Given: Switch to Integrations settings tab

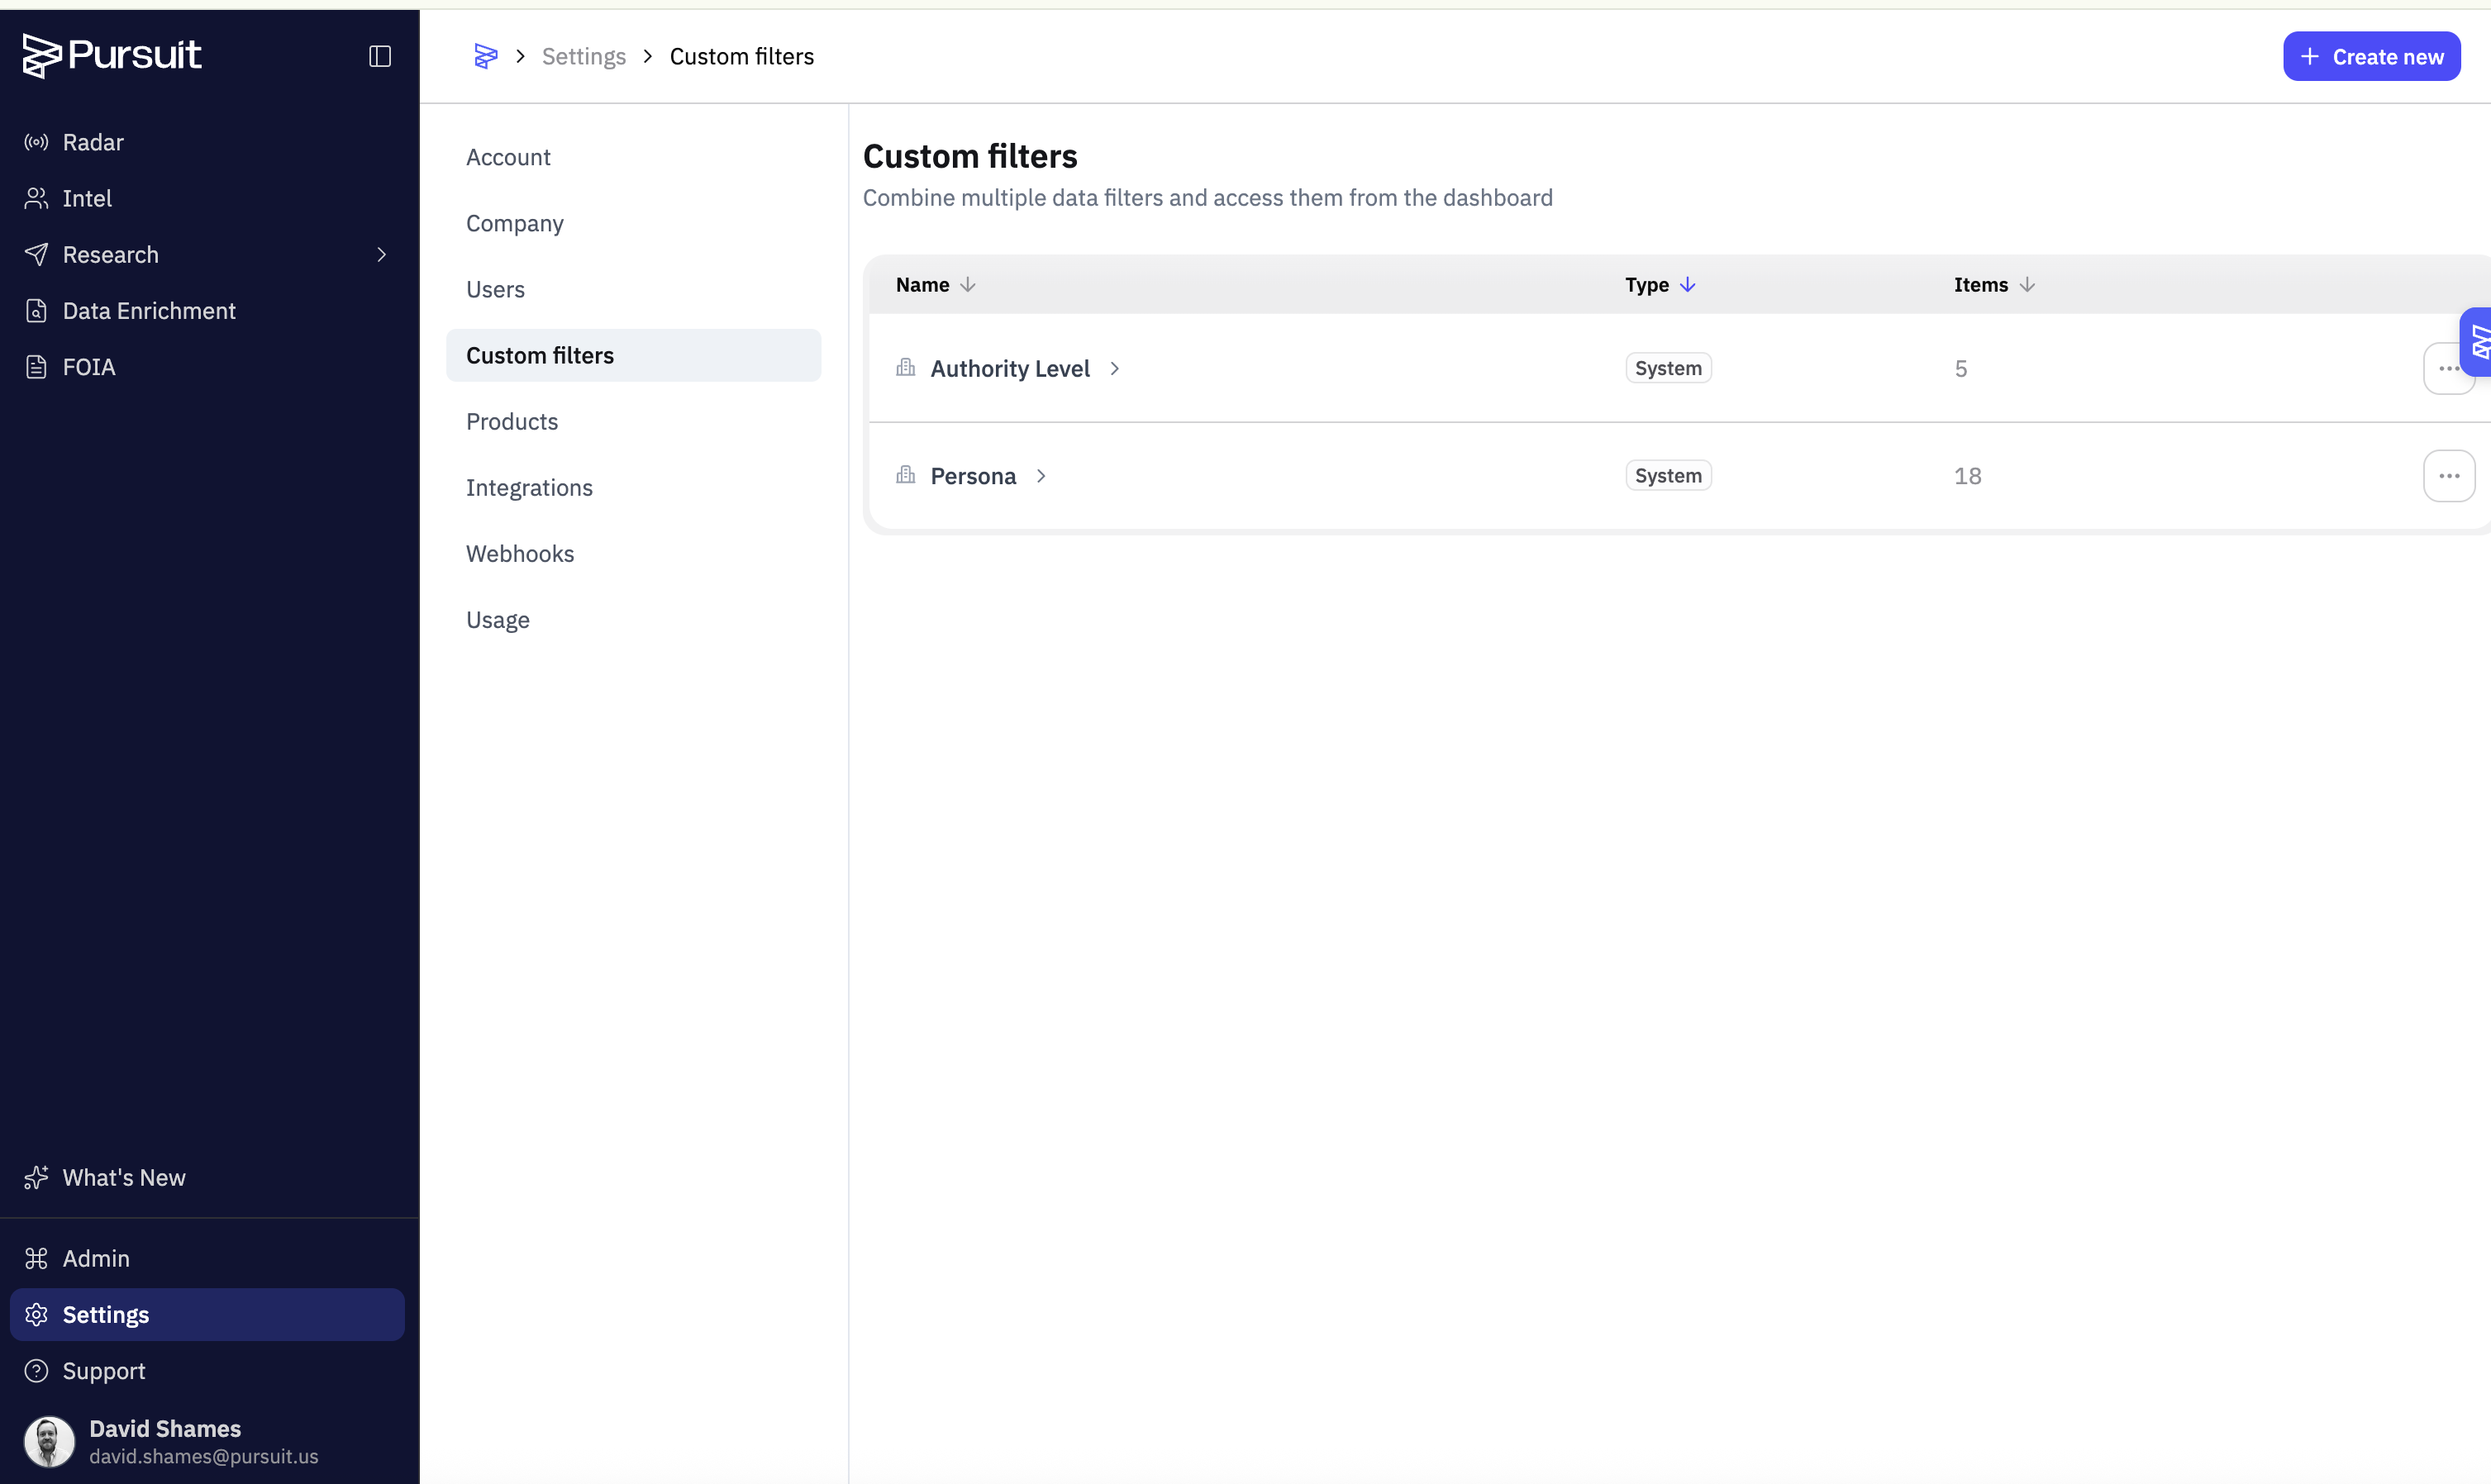Looking at the screenshot, I should [529, 488].
